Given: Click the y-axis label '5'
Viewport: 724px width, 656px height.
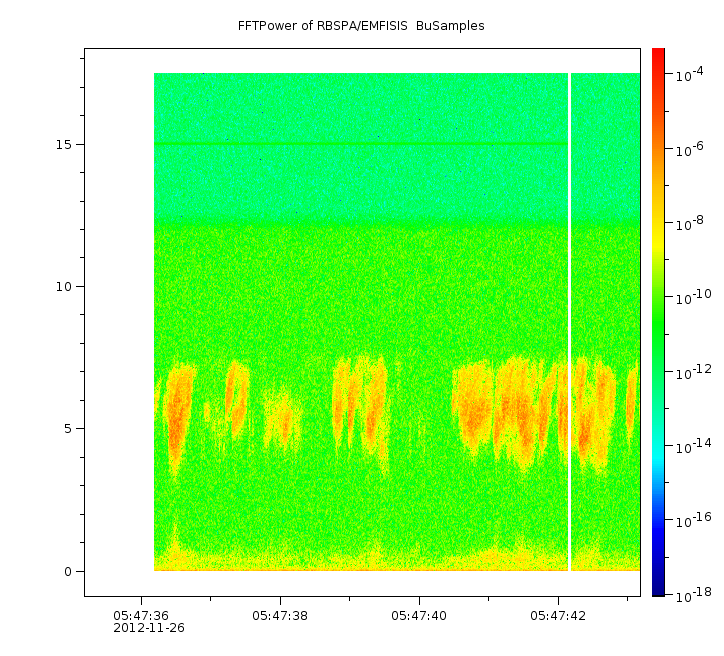Looking at the screenshot, I should click(68, 429).
